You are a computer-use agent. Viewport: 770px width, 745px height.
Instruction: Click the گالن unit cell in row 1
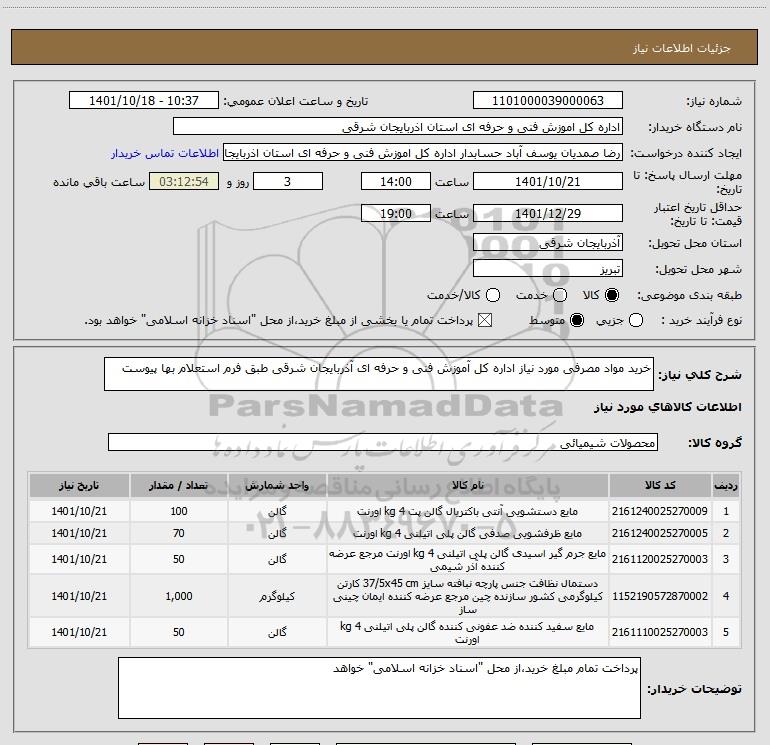[277, 511]
